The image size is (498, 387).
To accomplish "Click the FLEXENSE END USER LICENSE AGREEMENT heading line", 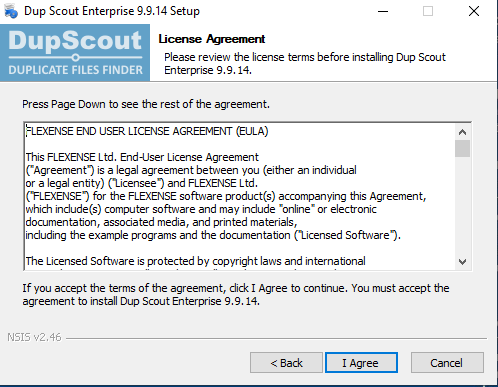I will [147, 131].
